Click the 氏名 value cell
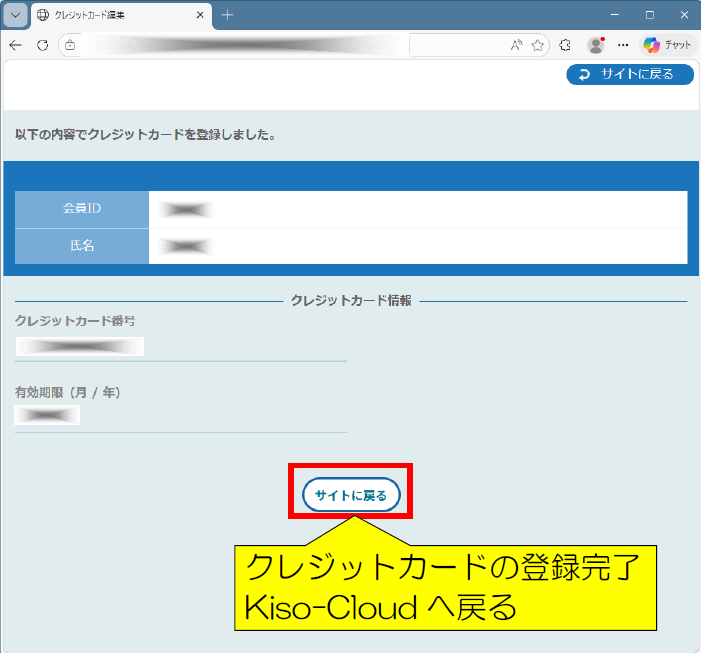 pyautogui.click(x=417, y=246)
